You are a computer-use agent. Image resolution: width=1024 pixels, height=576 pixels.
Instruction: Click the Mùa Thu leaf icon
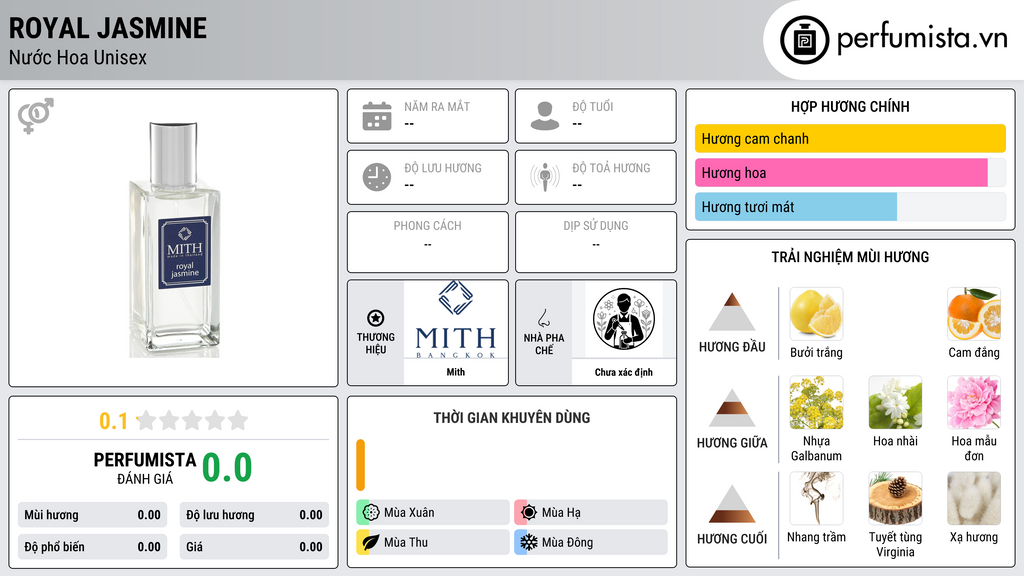pyautogui.click(x=371, y=542)
